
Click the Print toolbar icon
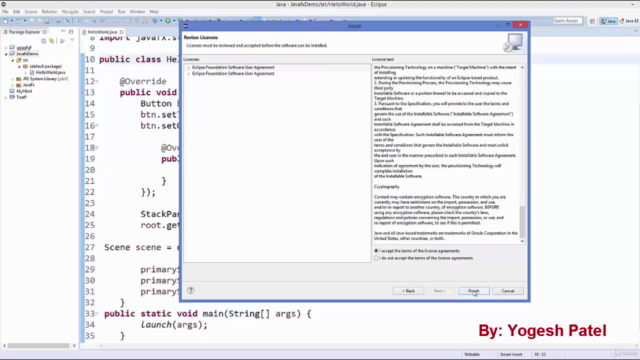[x=47, y=21]
